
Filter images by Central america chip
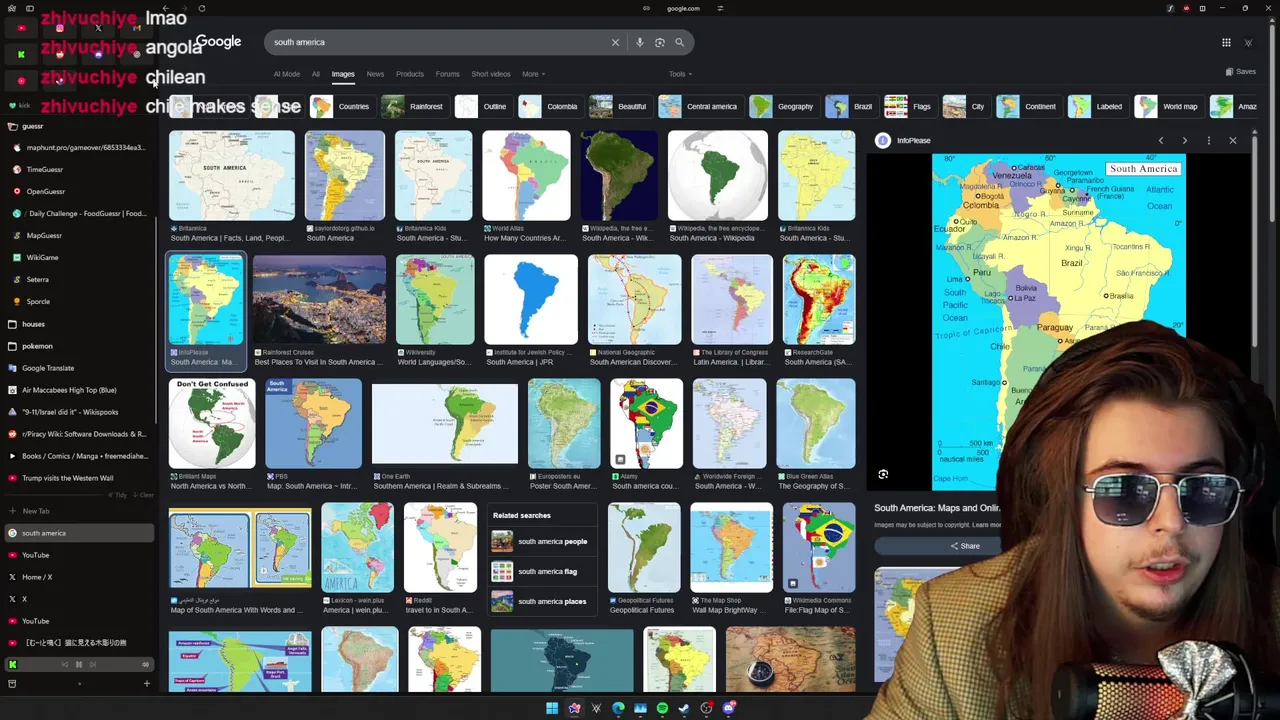(x=699, y=106)
